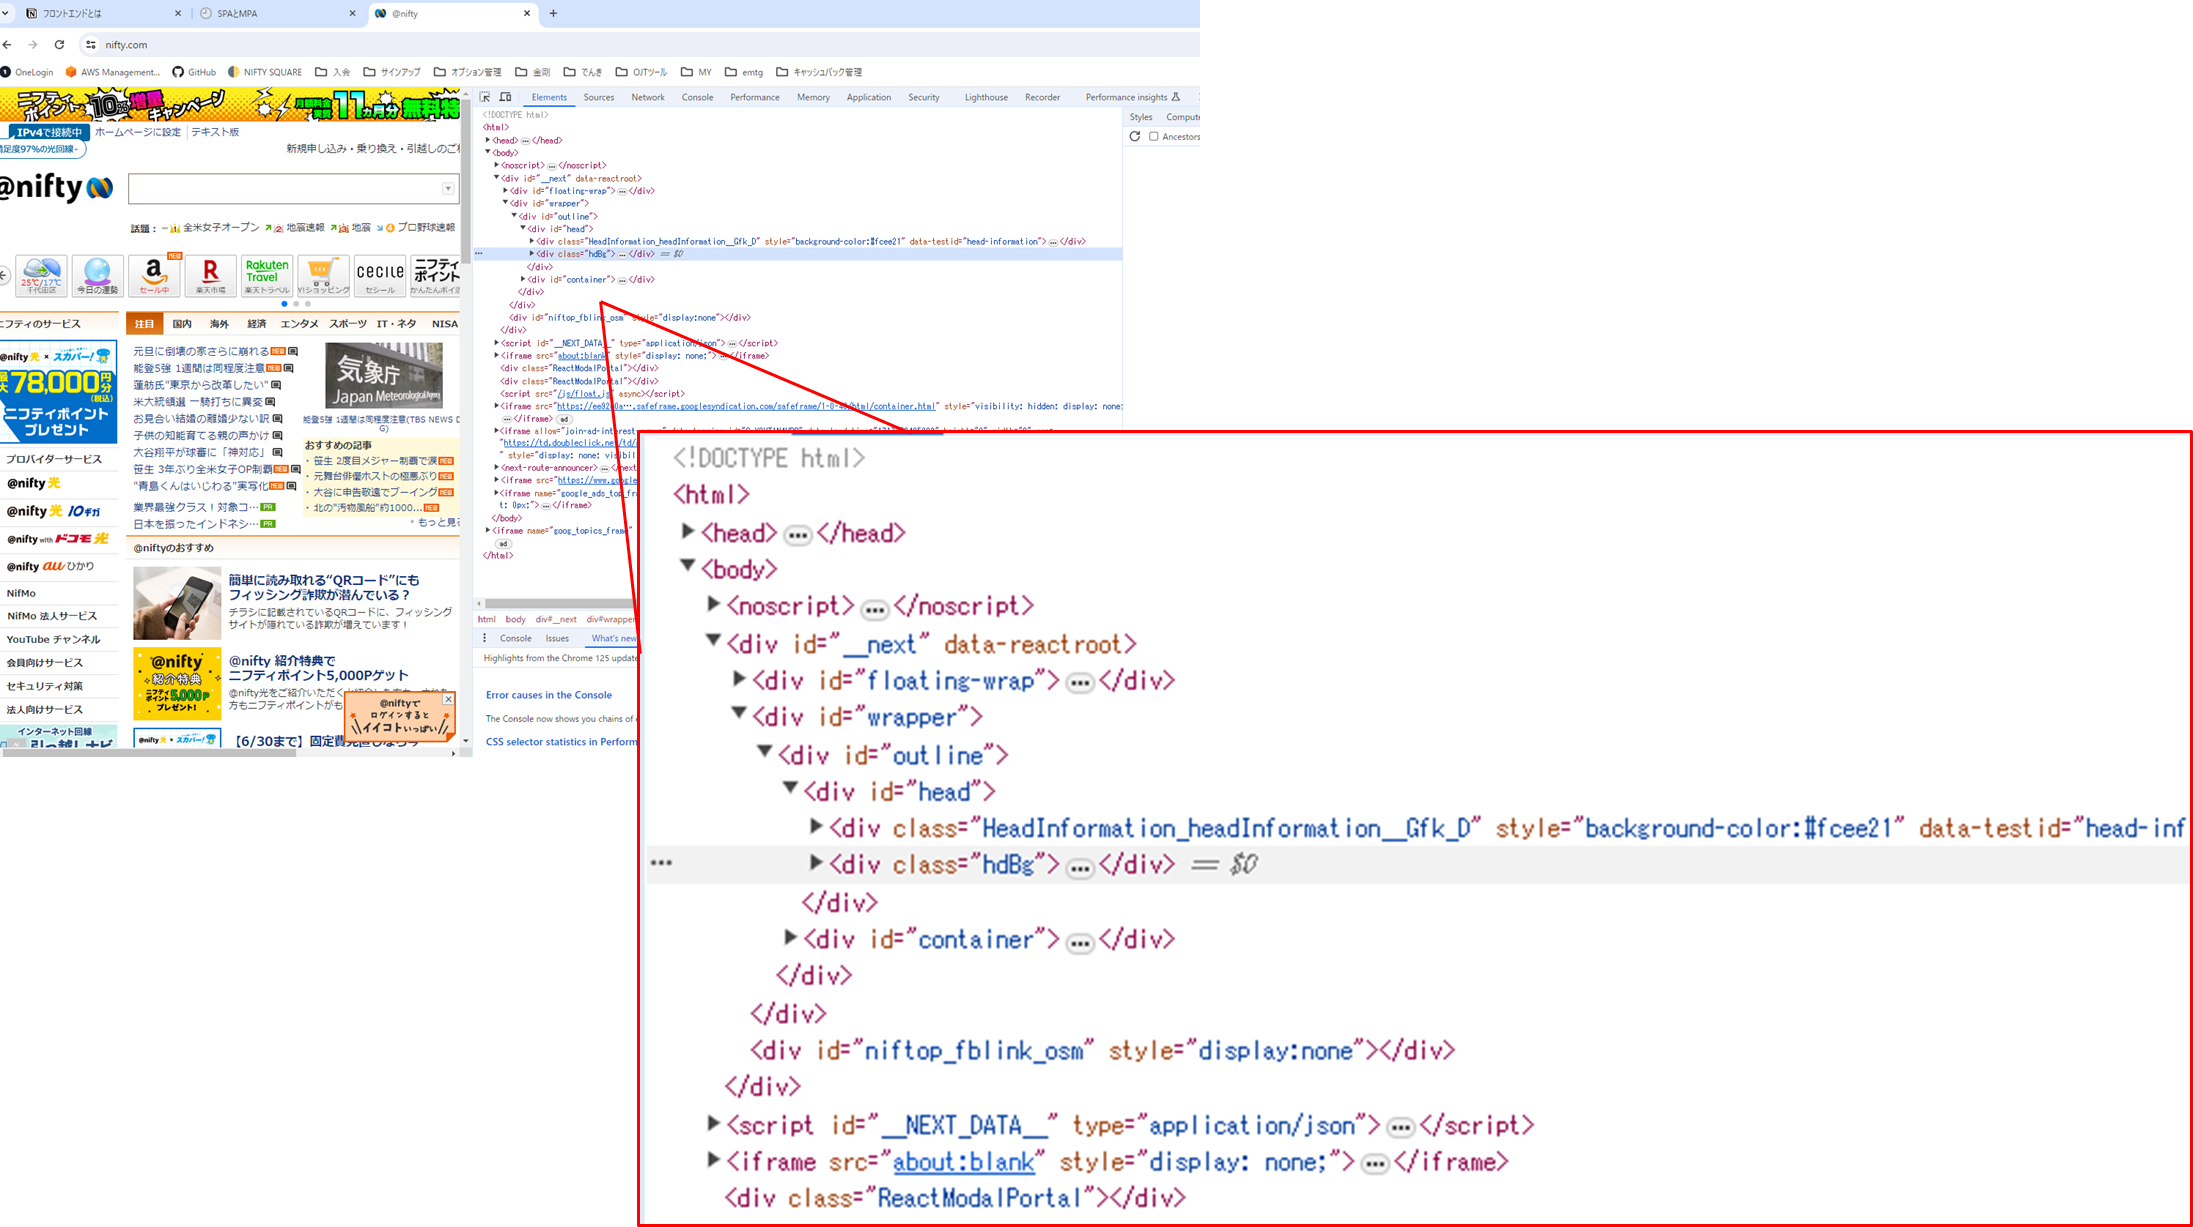Screen dimensions: 2193x1227
Task: Open the 蓮舫氏"東京から改革したい" headline
Action: [201, 385]
